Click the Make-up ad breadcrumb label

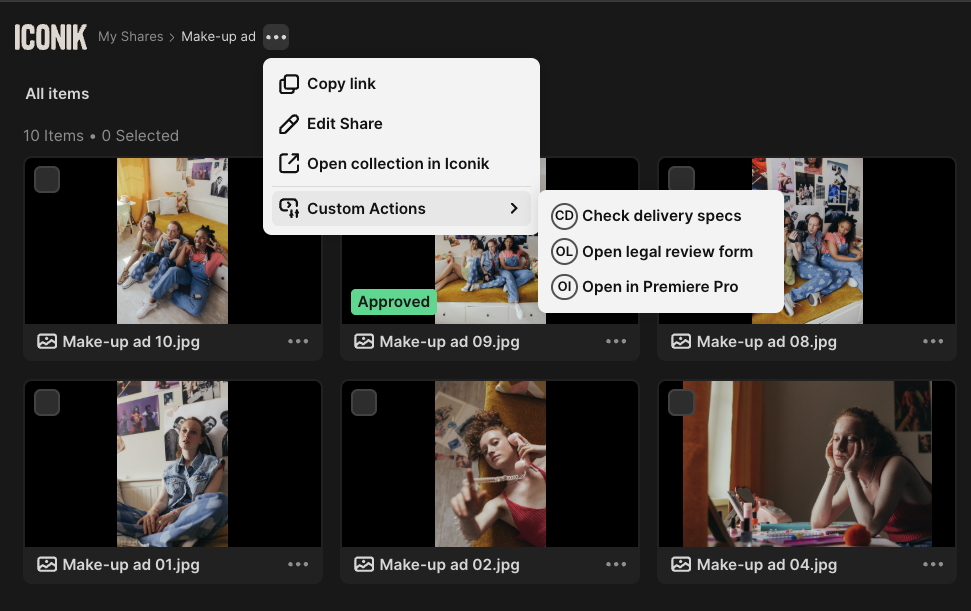click(x=219, y=36)
